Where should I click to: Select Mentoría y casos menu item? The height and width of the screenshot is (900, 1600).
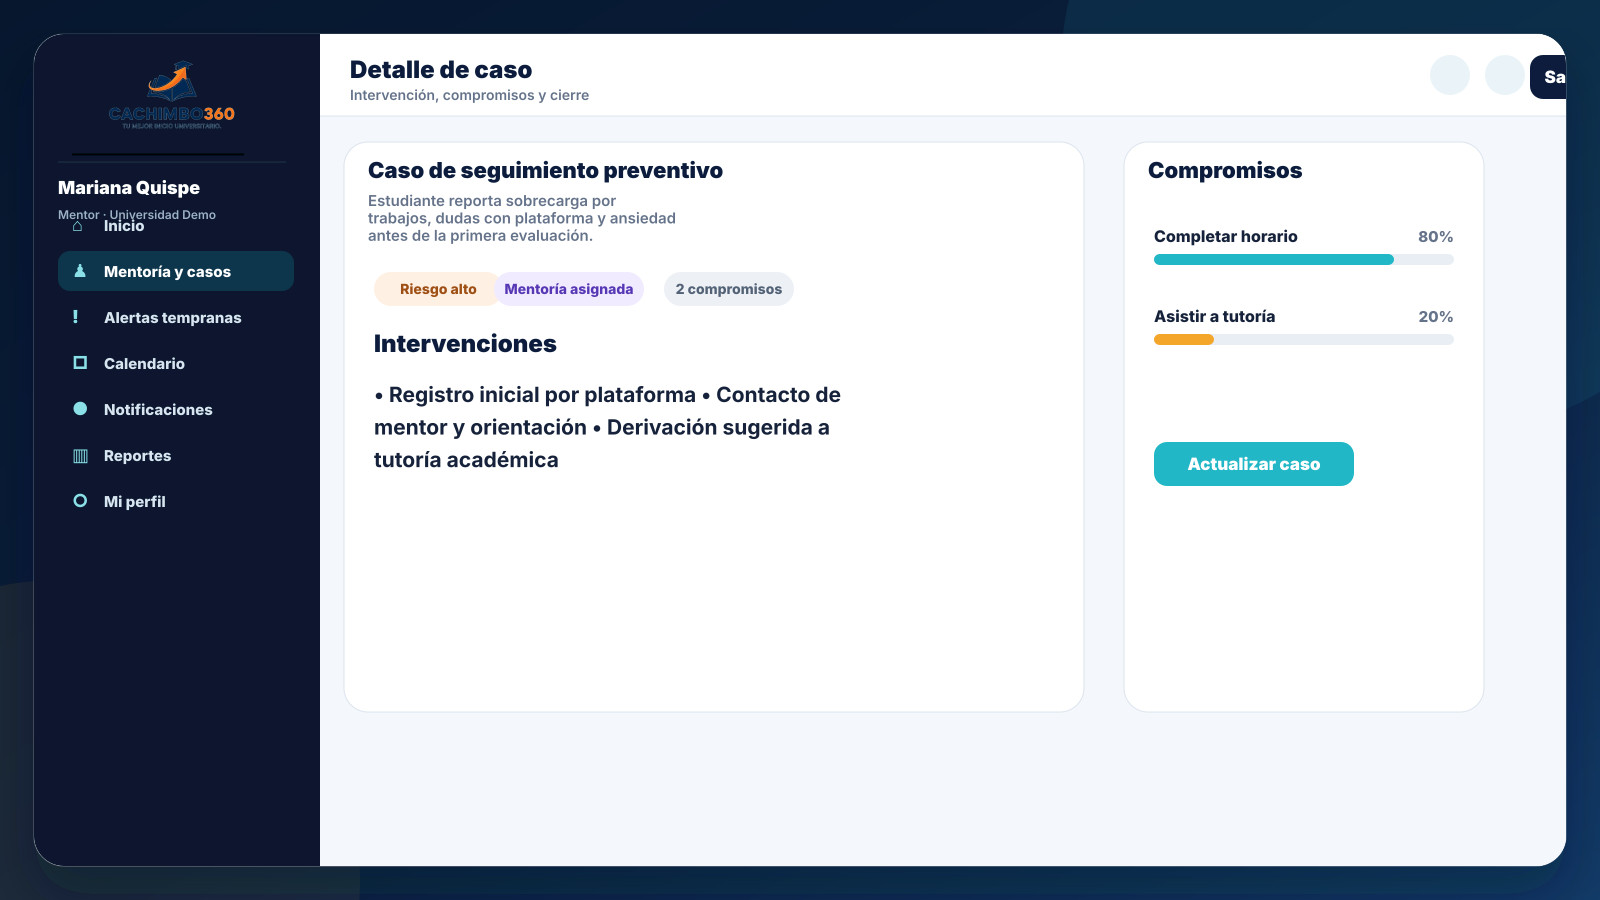pyautogui.click(x=176, y=271)
